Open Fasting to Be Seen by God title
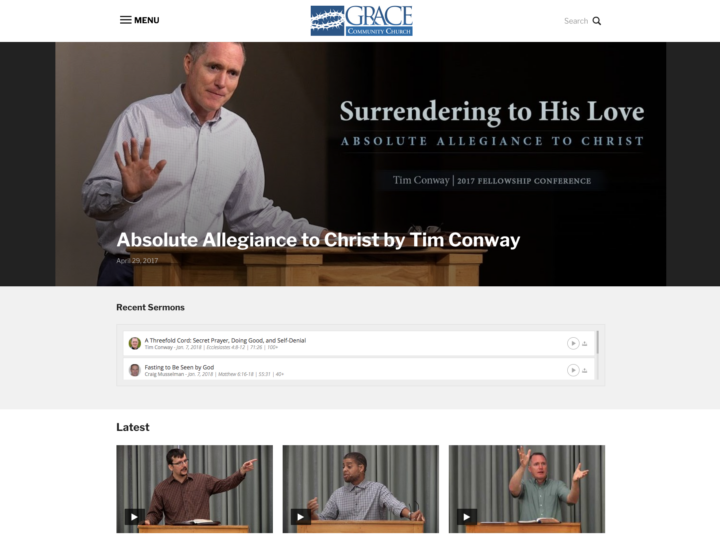 click(x=179, y=367)
